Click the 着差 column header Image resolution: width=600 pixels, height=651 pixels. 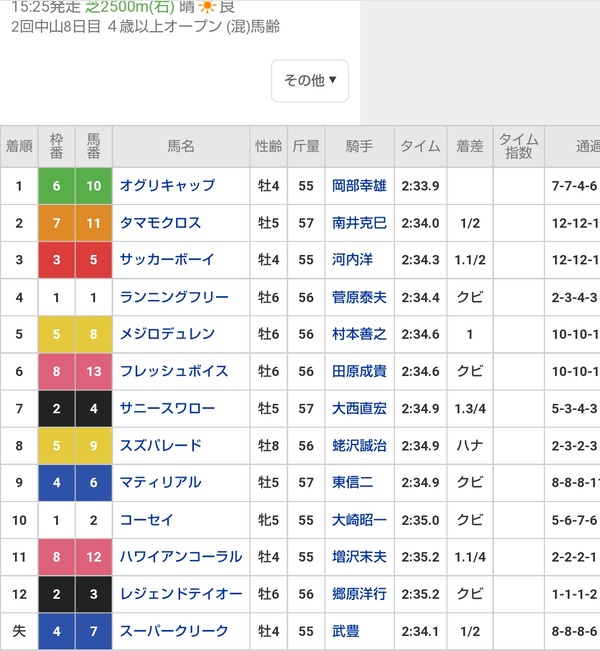(x=470, y=146)
